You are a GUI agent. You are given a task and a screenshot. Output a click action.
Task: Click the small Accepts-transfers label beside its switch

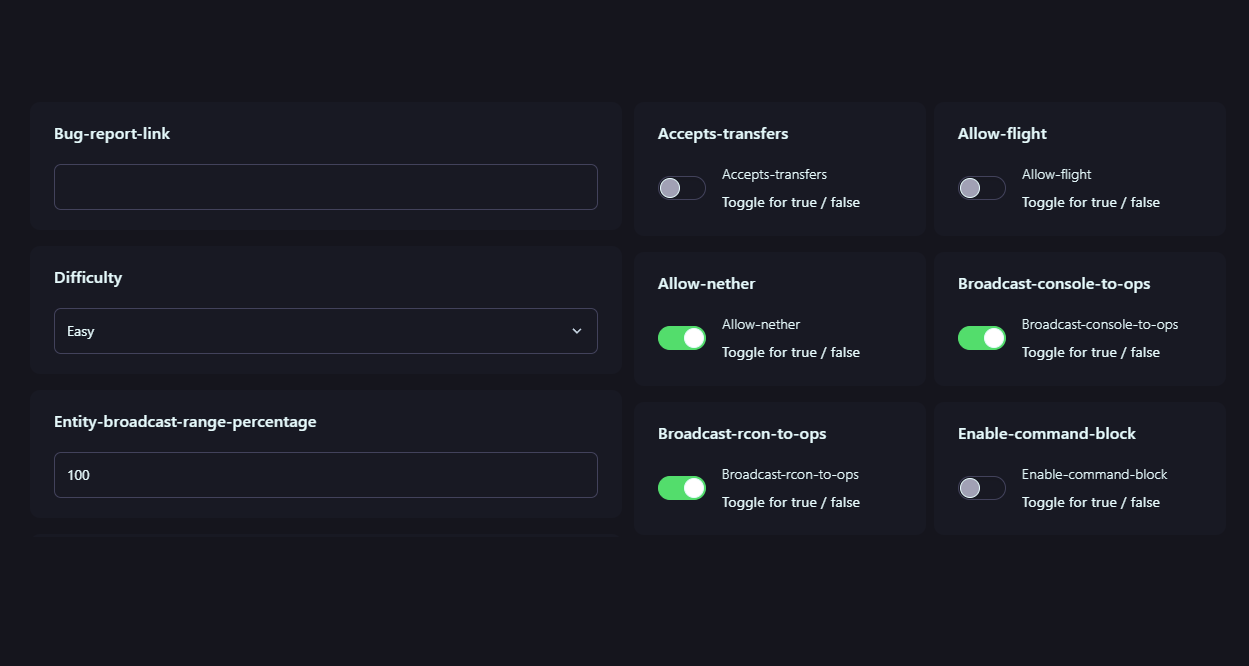[774, 175]
